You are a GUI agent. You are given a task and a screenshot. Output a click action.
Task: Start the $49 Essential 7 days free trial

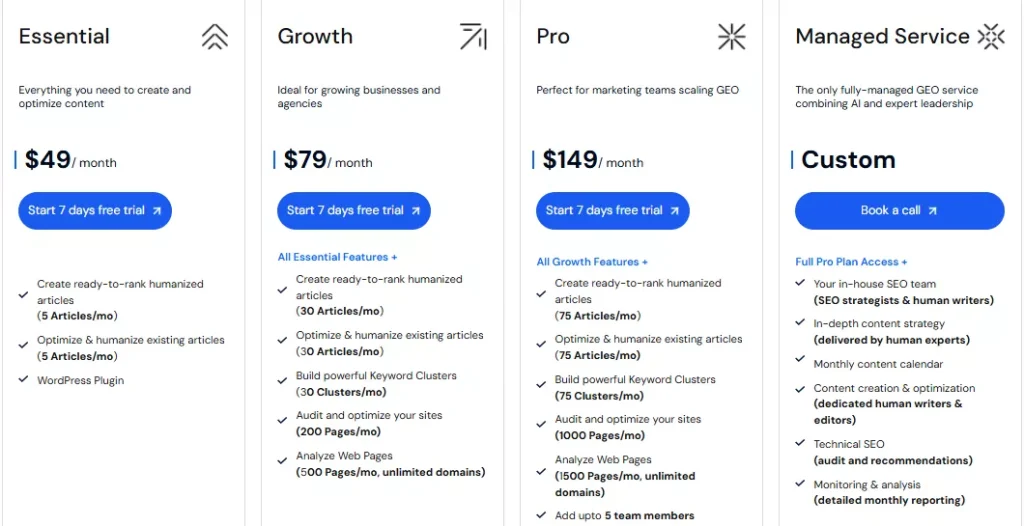tap(95, 211)
